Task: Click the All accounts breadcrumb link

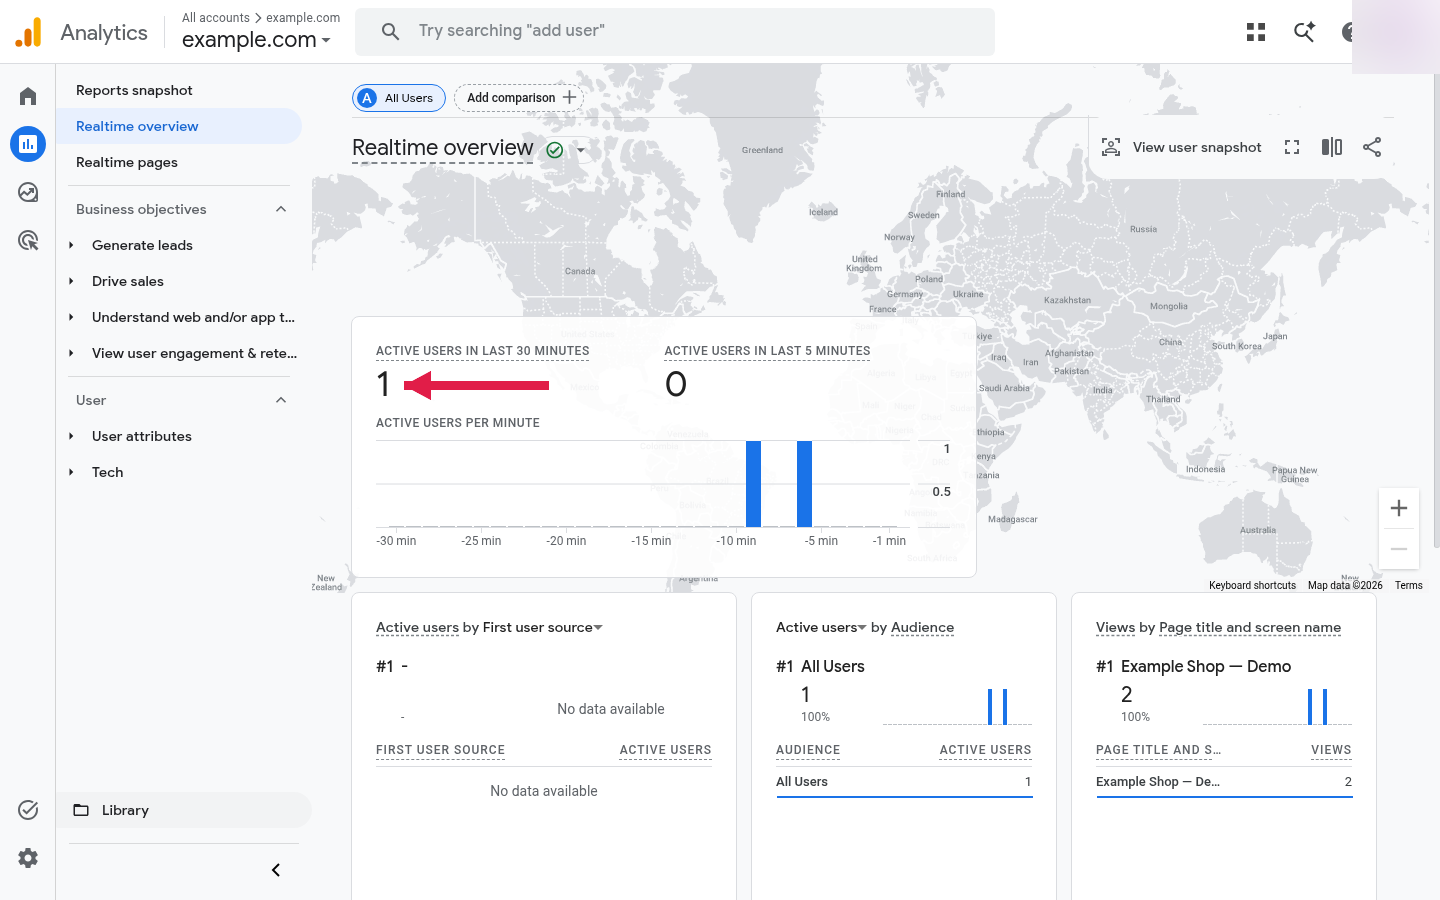Action: [216, 18]
